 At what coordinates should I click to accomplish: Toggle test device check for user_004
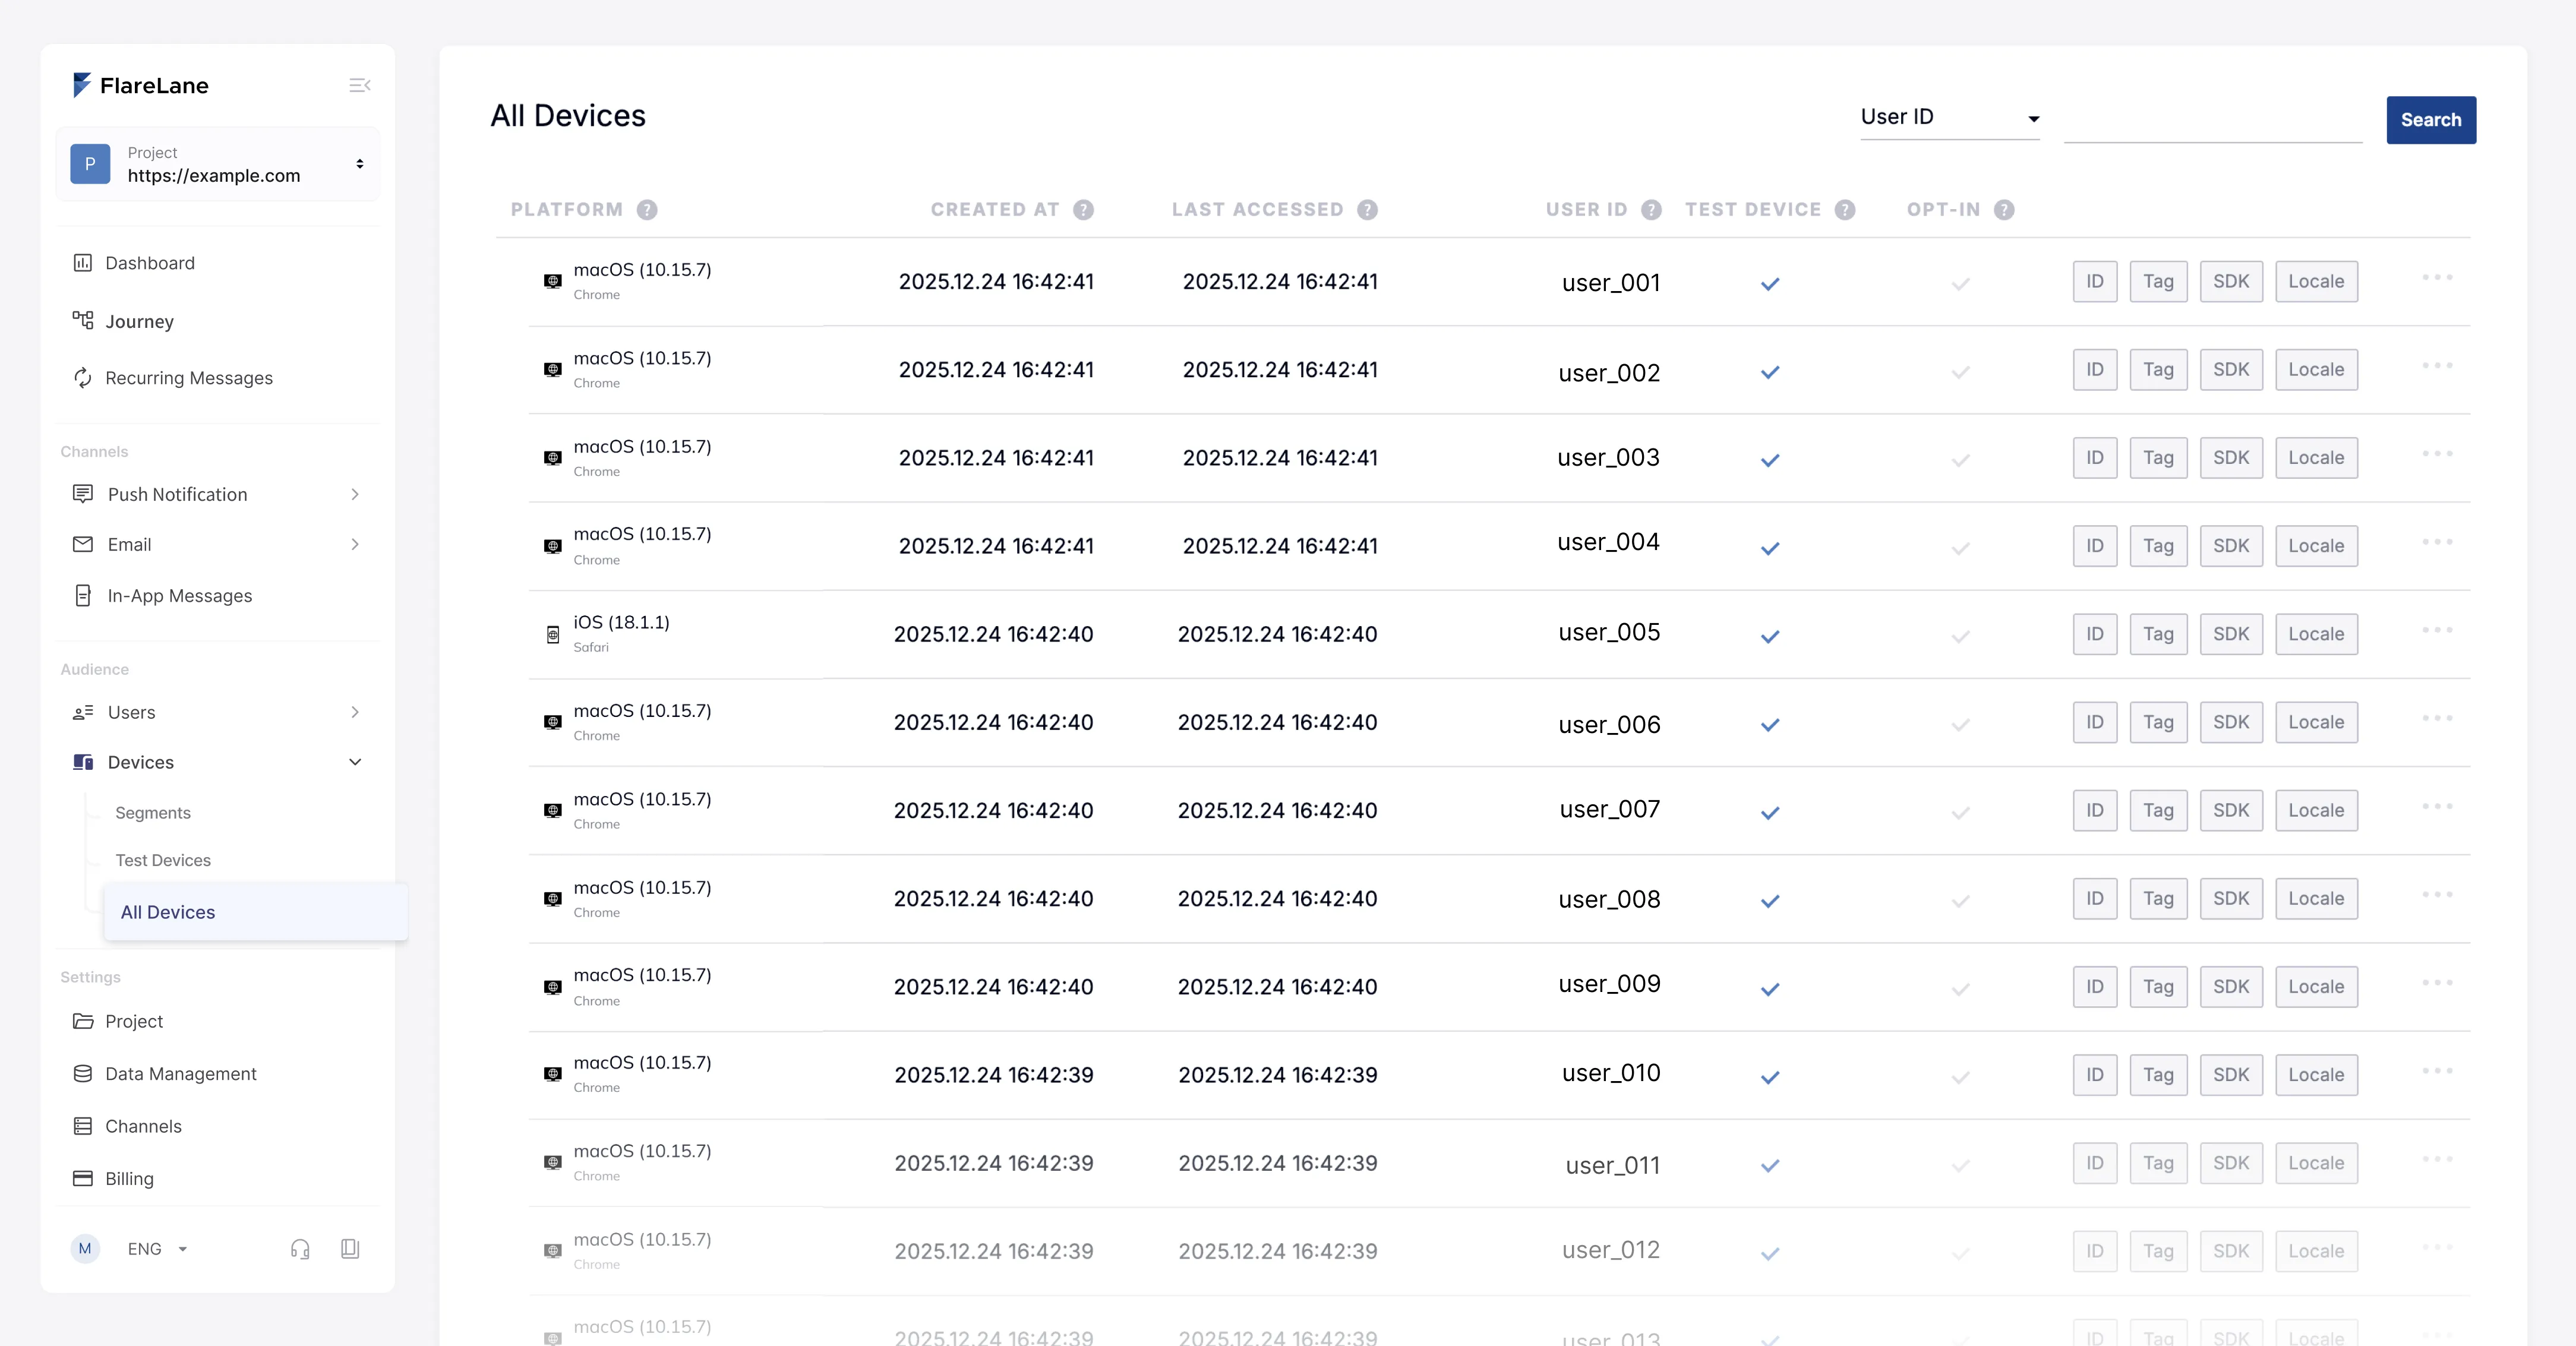(x=1770, y=548)
